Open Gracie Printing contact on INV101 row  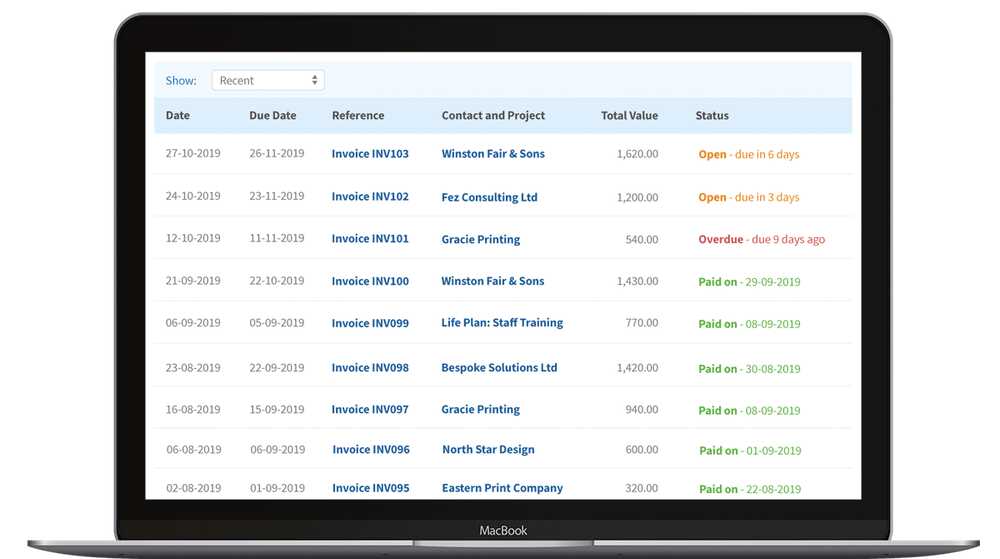tap(480, 239)
